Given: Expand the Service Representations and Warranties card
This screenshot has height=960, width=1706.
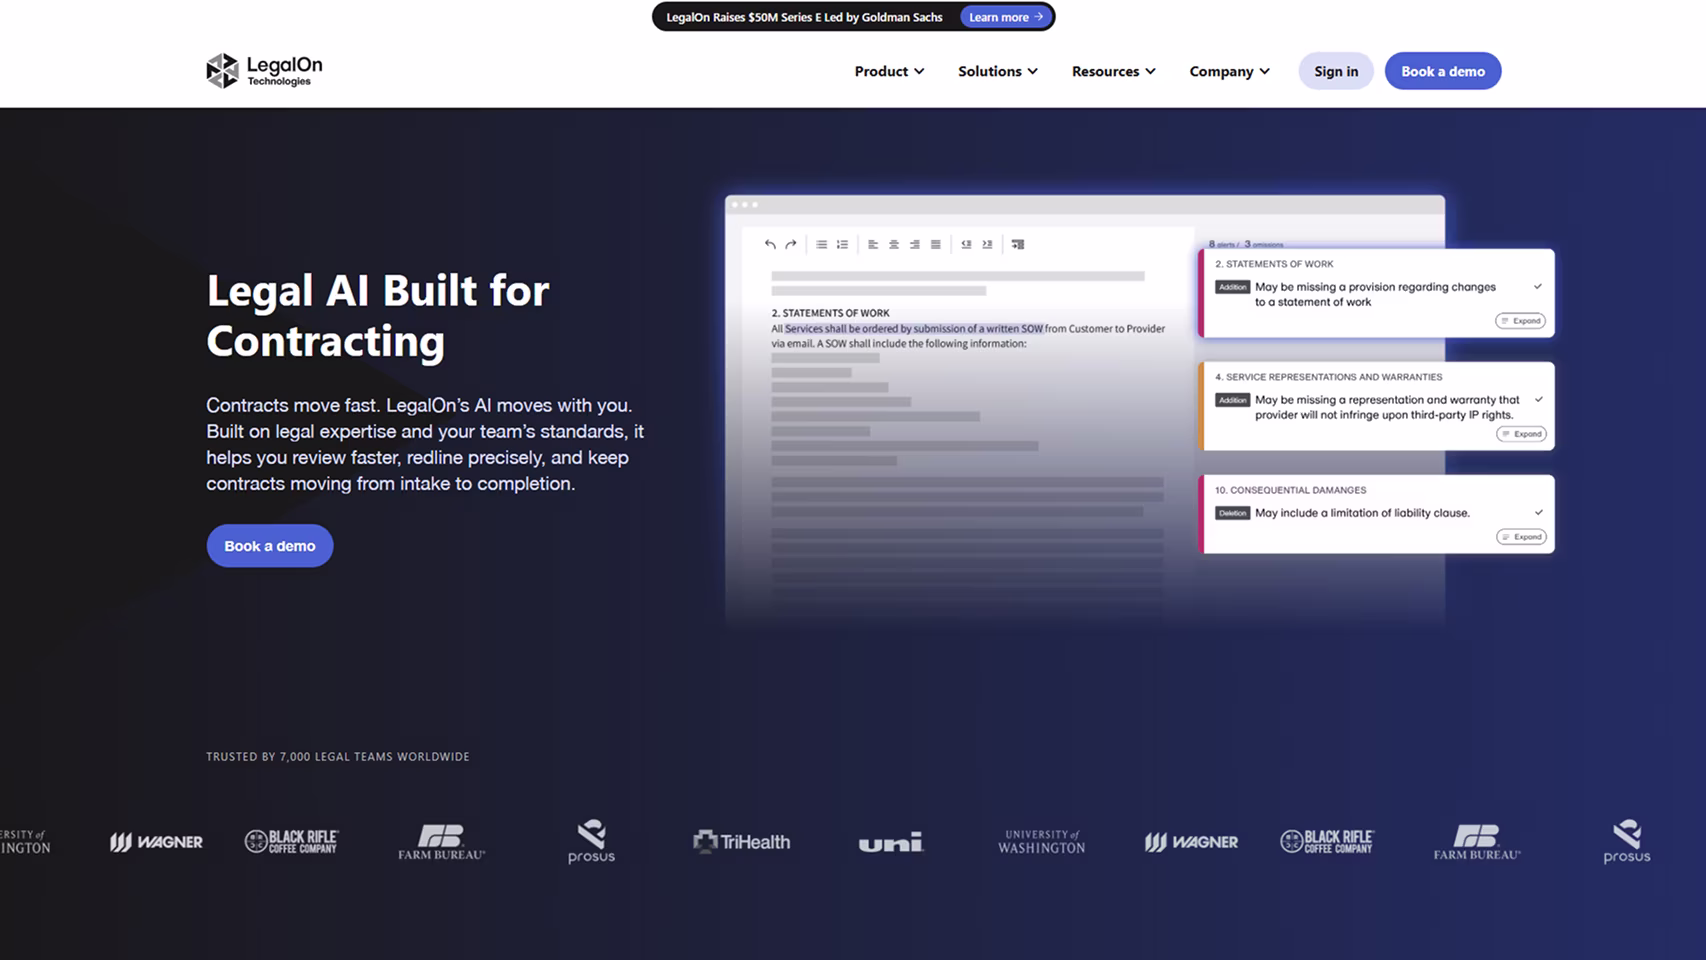Looking at the screenshot, I should 1521,434.
